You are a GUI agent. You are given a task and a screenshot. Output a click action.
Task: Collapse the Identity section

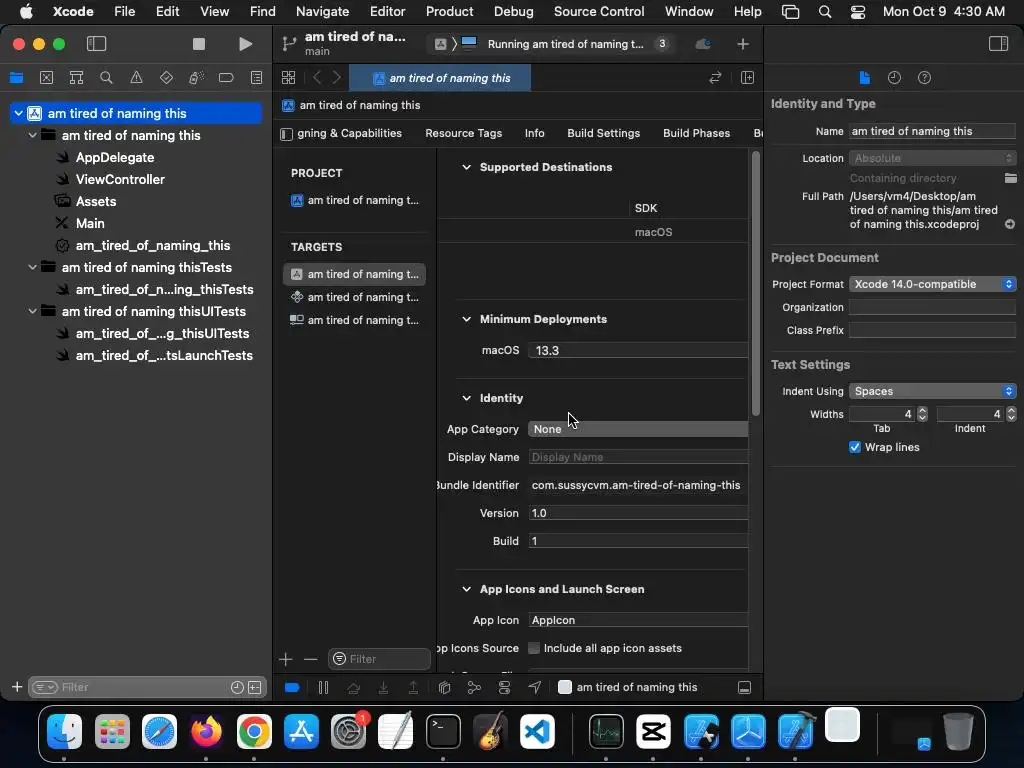click(466, 398)
